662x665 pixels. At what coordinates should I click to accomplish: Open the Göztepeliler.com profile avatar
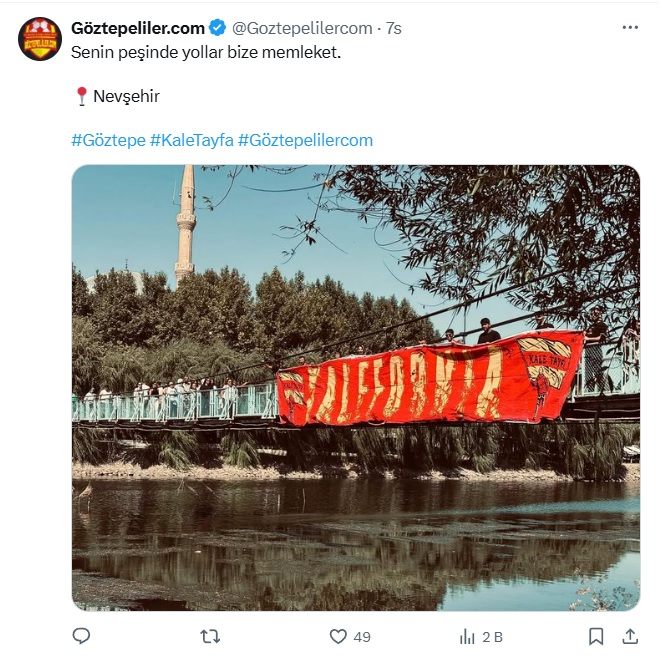click(x=40, y=39)
